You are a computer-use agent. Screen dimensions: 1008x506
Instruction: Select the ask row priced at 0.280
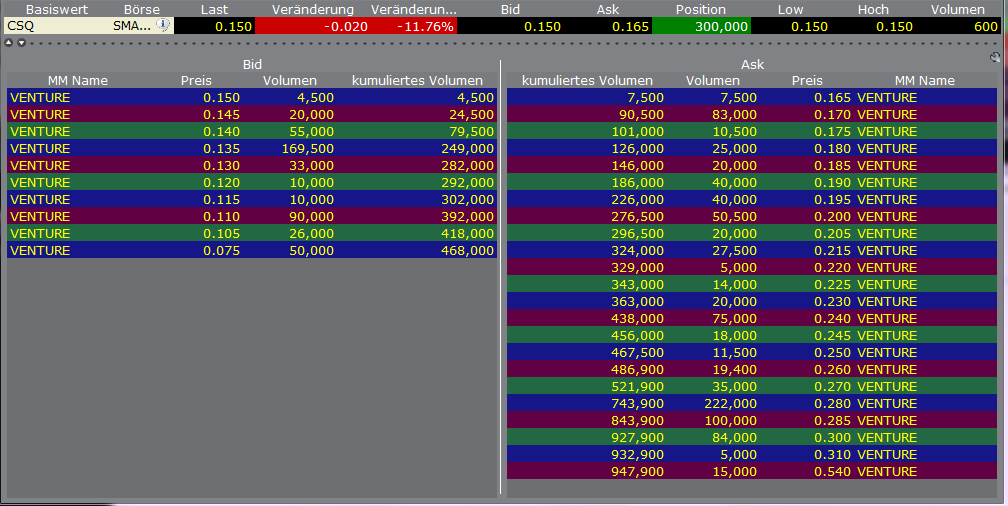click(x=751, y=403)
